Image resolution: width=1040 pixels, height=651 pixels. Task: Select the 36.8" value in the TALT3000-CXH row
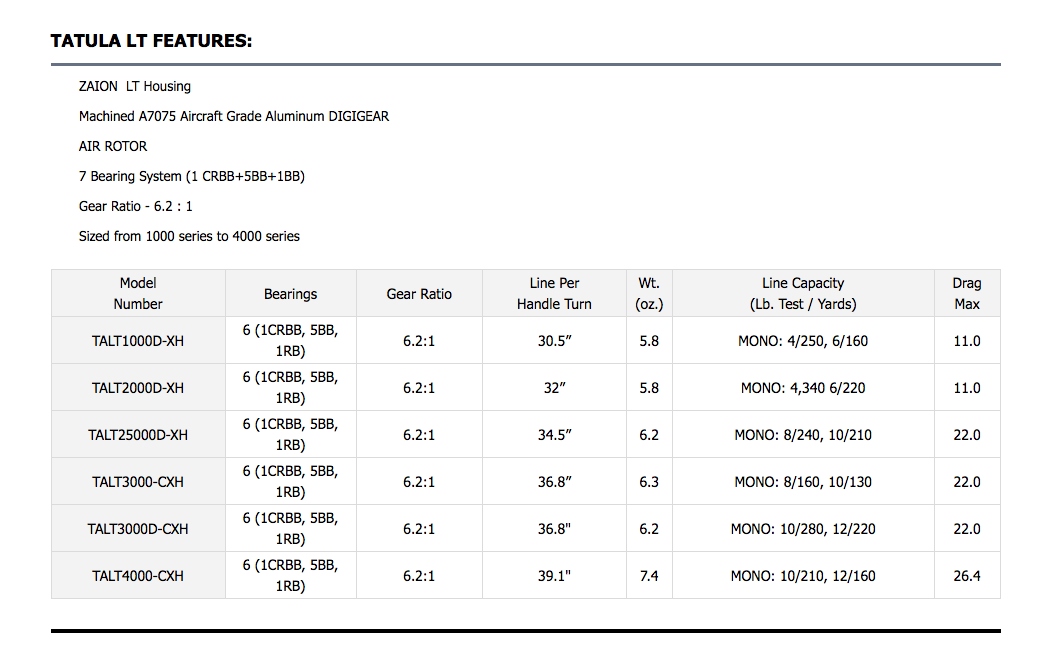point(554,482)
